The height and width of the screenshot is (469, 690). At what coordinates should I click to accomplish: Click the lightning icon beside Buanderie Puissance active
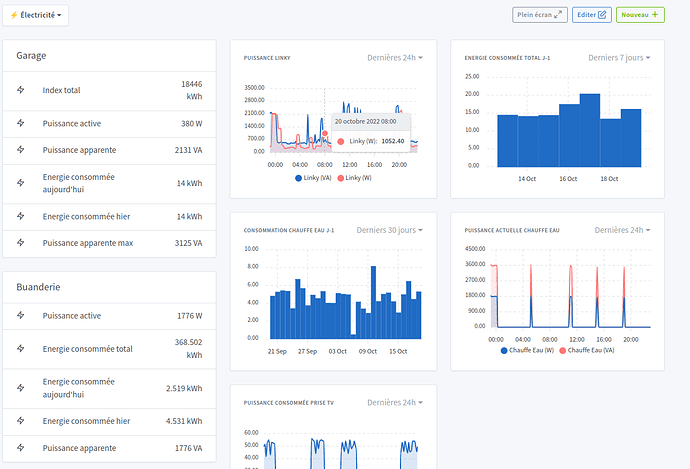pyautogui.click(x=21, y=316)
